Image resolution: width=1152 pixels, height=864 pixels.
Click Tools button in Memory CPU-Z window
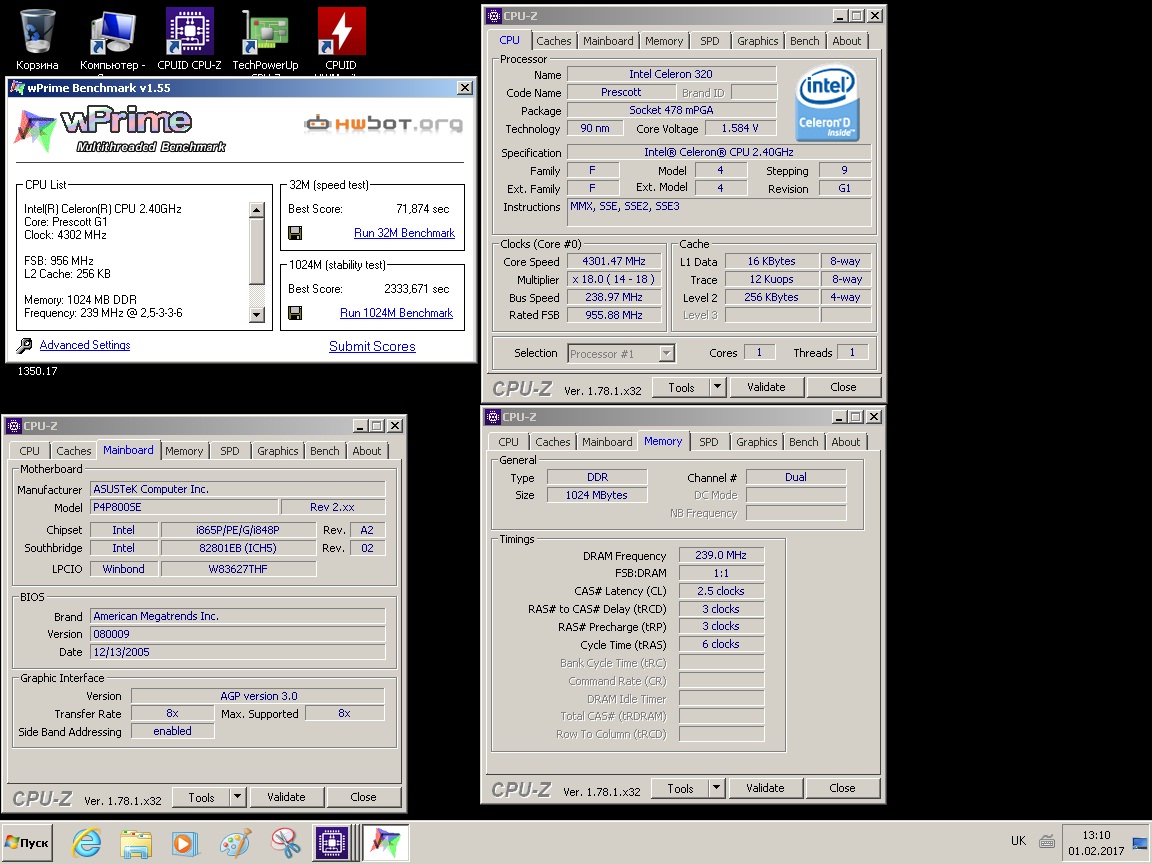click(x=680, y=788)
